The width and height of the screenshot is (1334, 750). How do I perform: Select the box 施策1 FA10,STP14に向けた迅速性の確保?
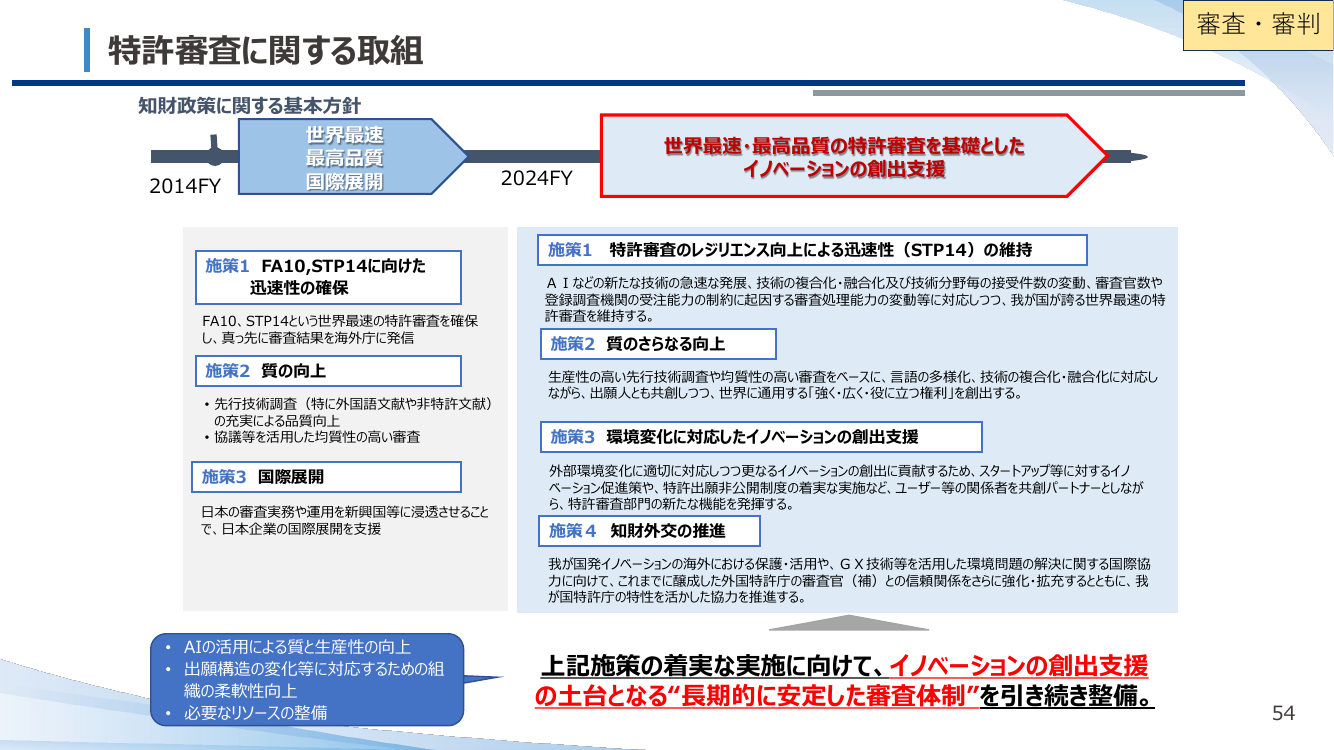pos(329,277)
